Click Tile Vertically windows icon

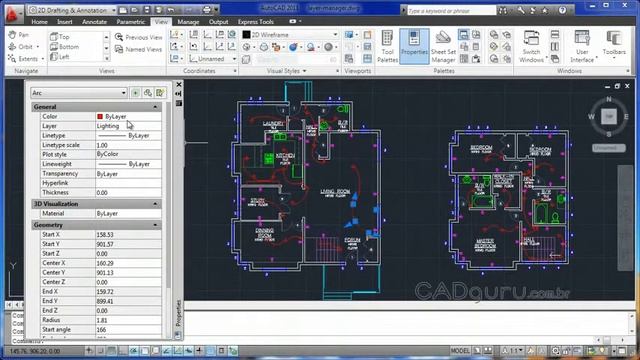click(x=555, y=47)
